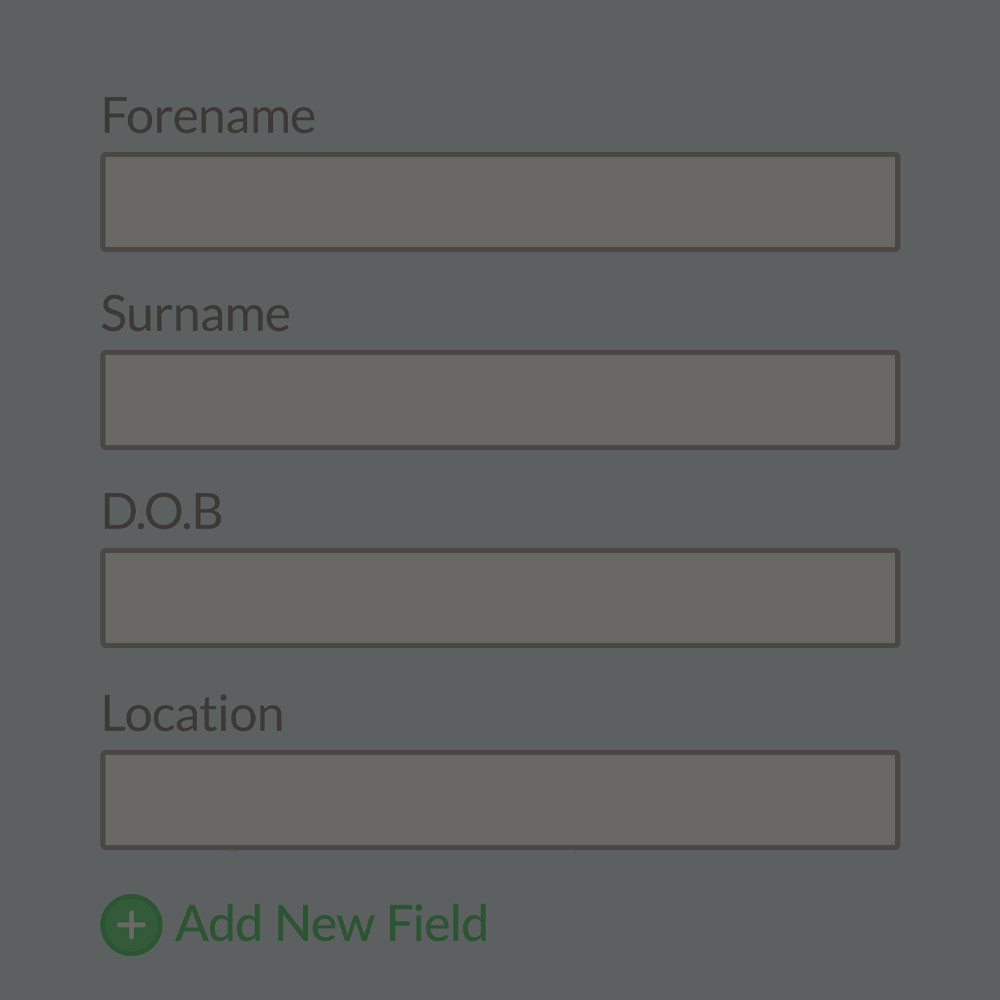Focus the Surname input field
Screen dimensions: 1000x1000
[500, 400]
